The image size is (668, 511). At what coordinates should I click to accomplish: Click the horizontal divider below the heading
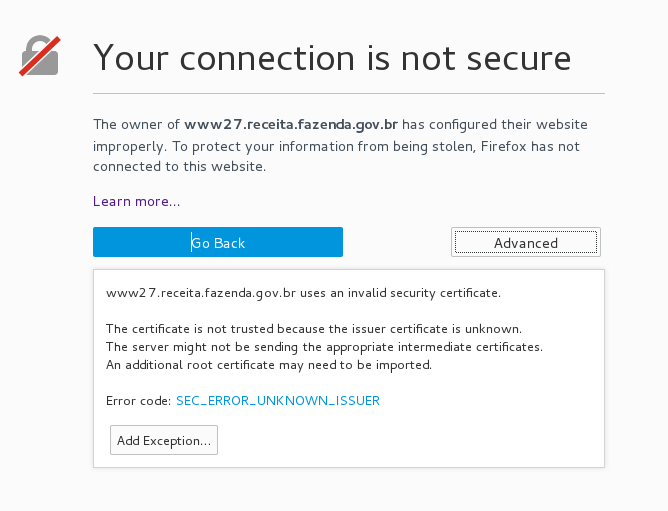point(349,93)
